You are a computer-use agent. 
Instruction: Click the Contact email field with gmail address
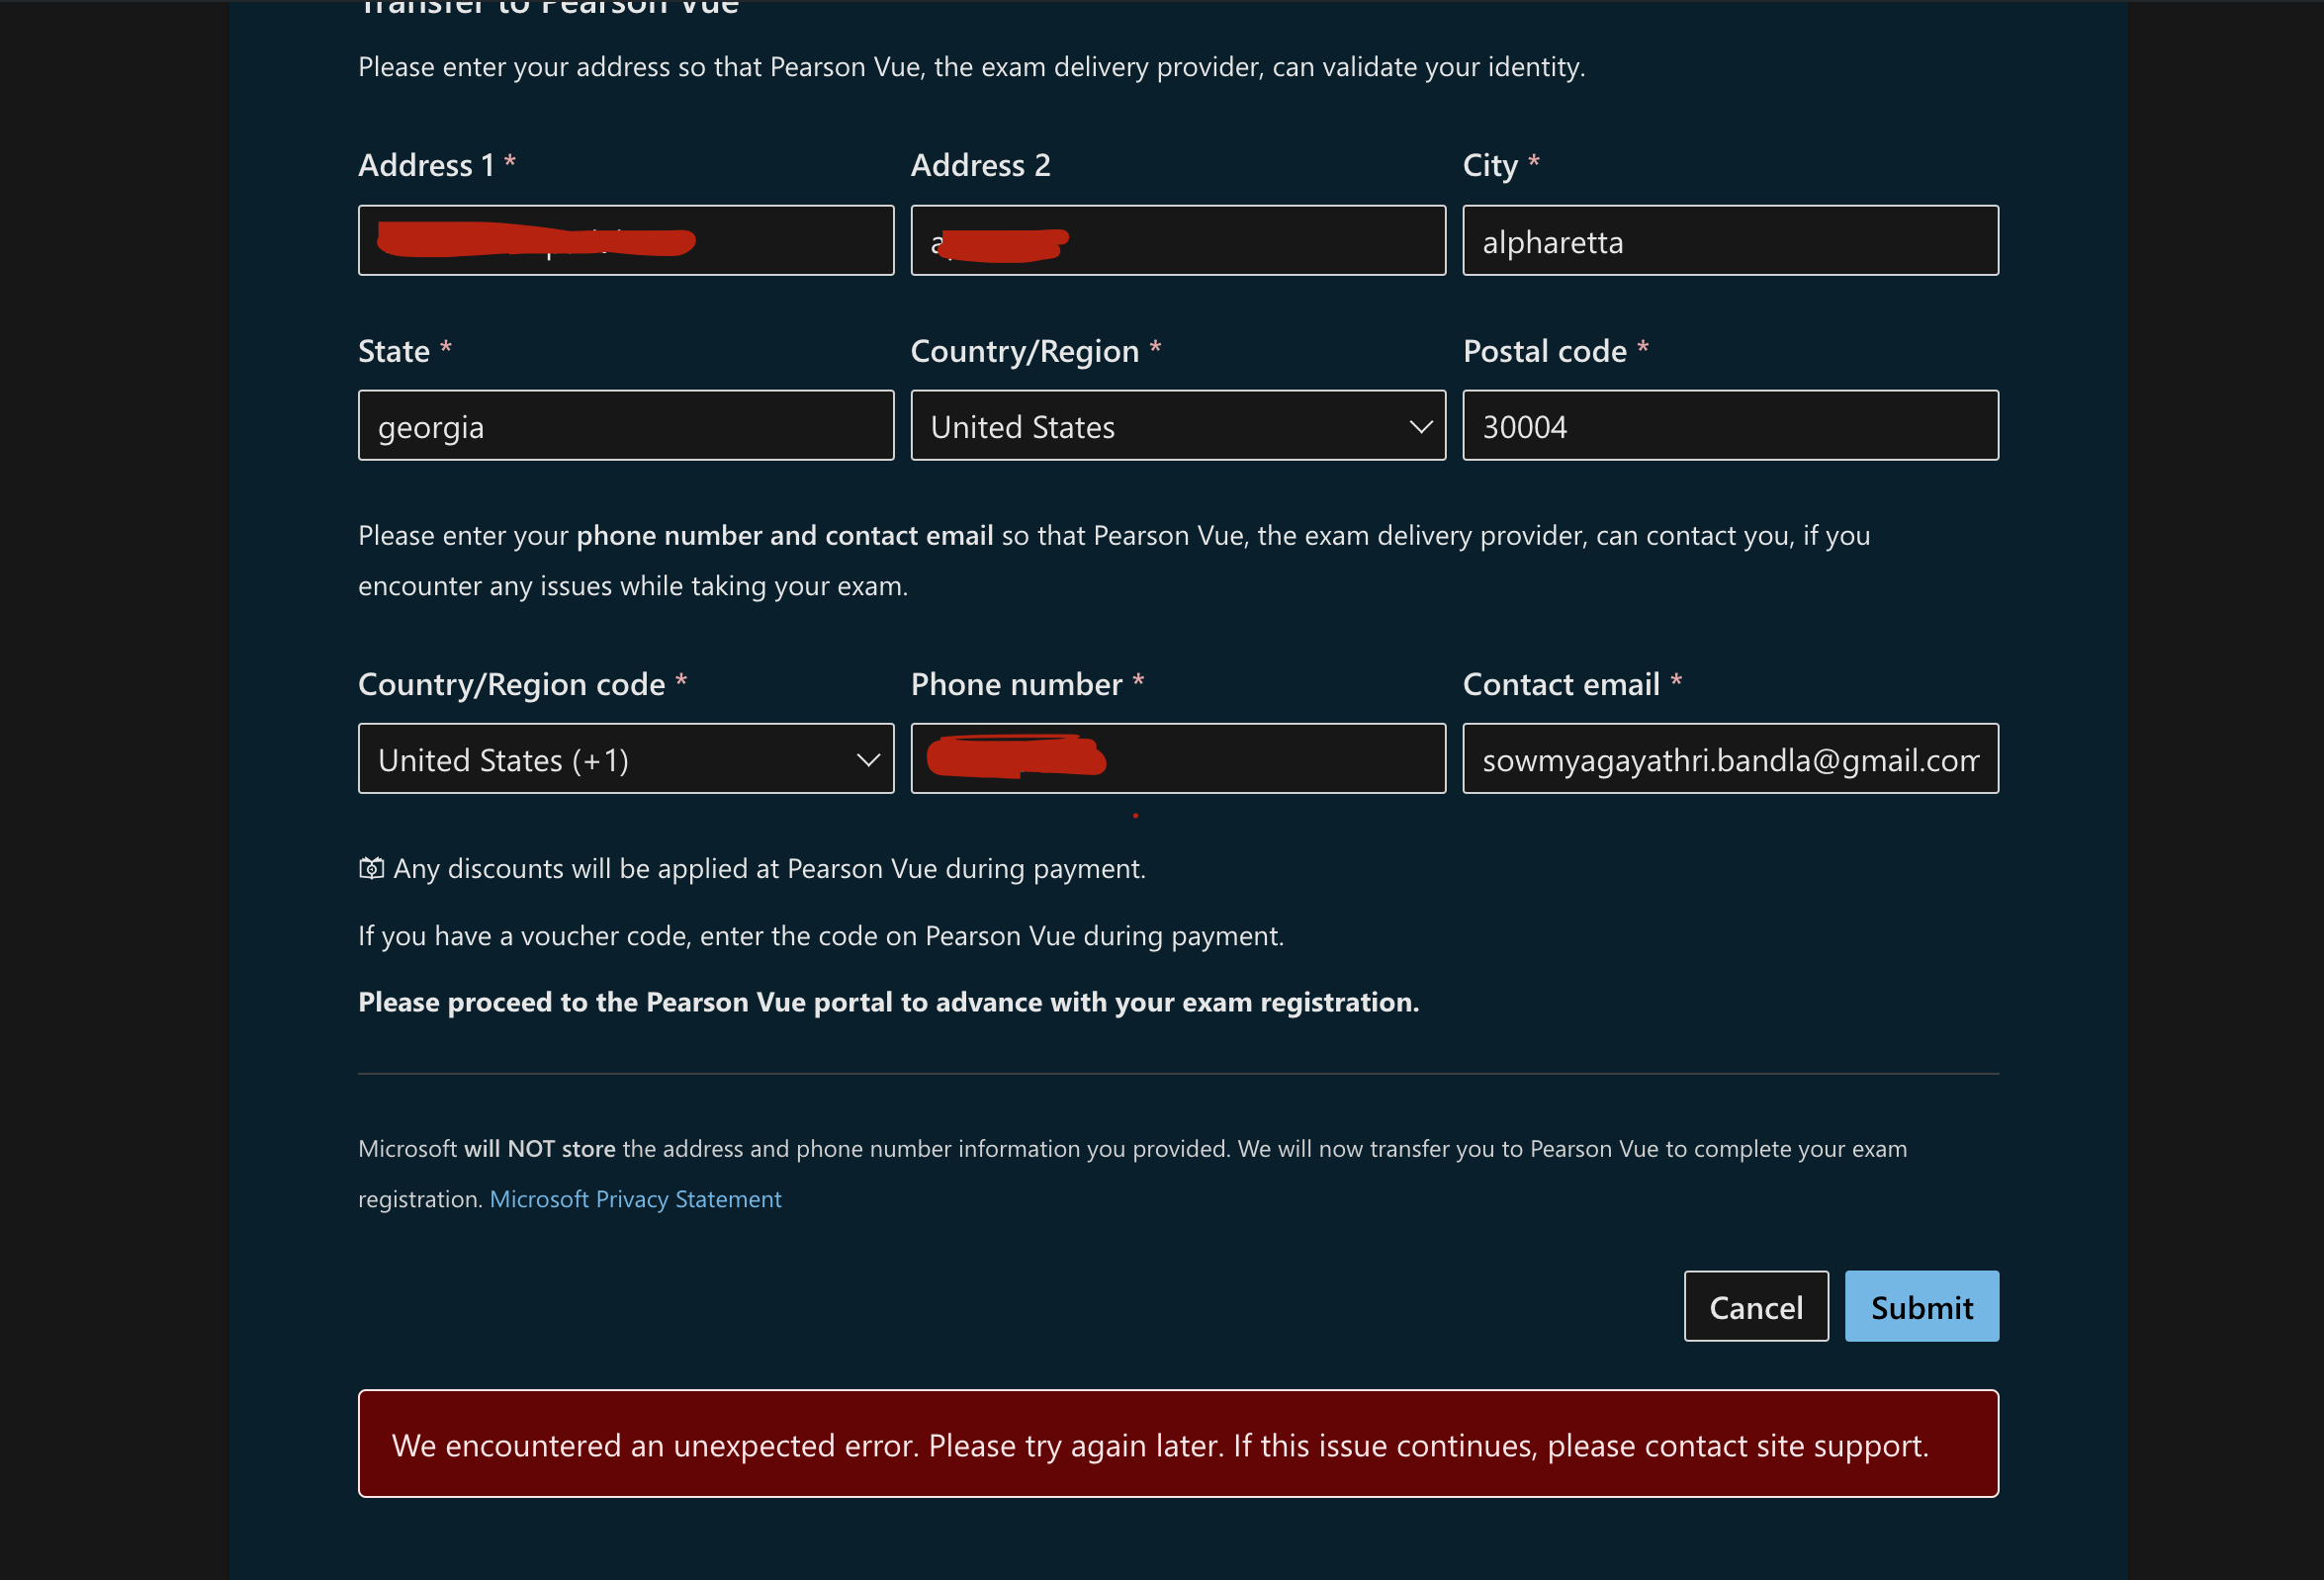[1730, 758]
